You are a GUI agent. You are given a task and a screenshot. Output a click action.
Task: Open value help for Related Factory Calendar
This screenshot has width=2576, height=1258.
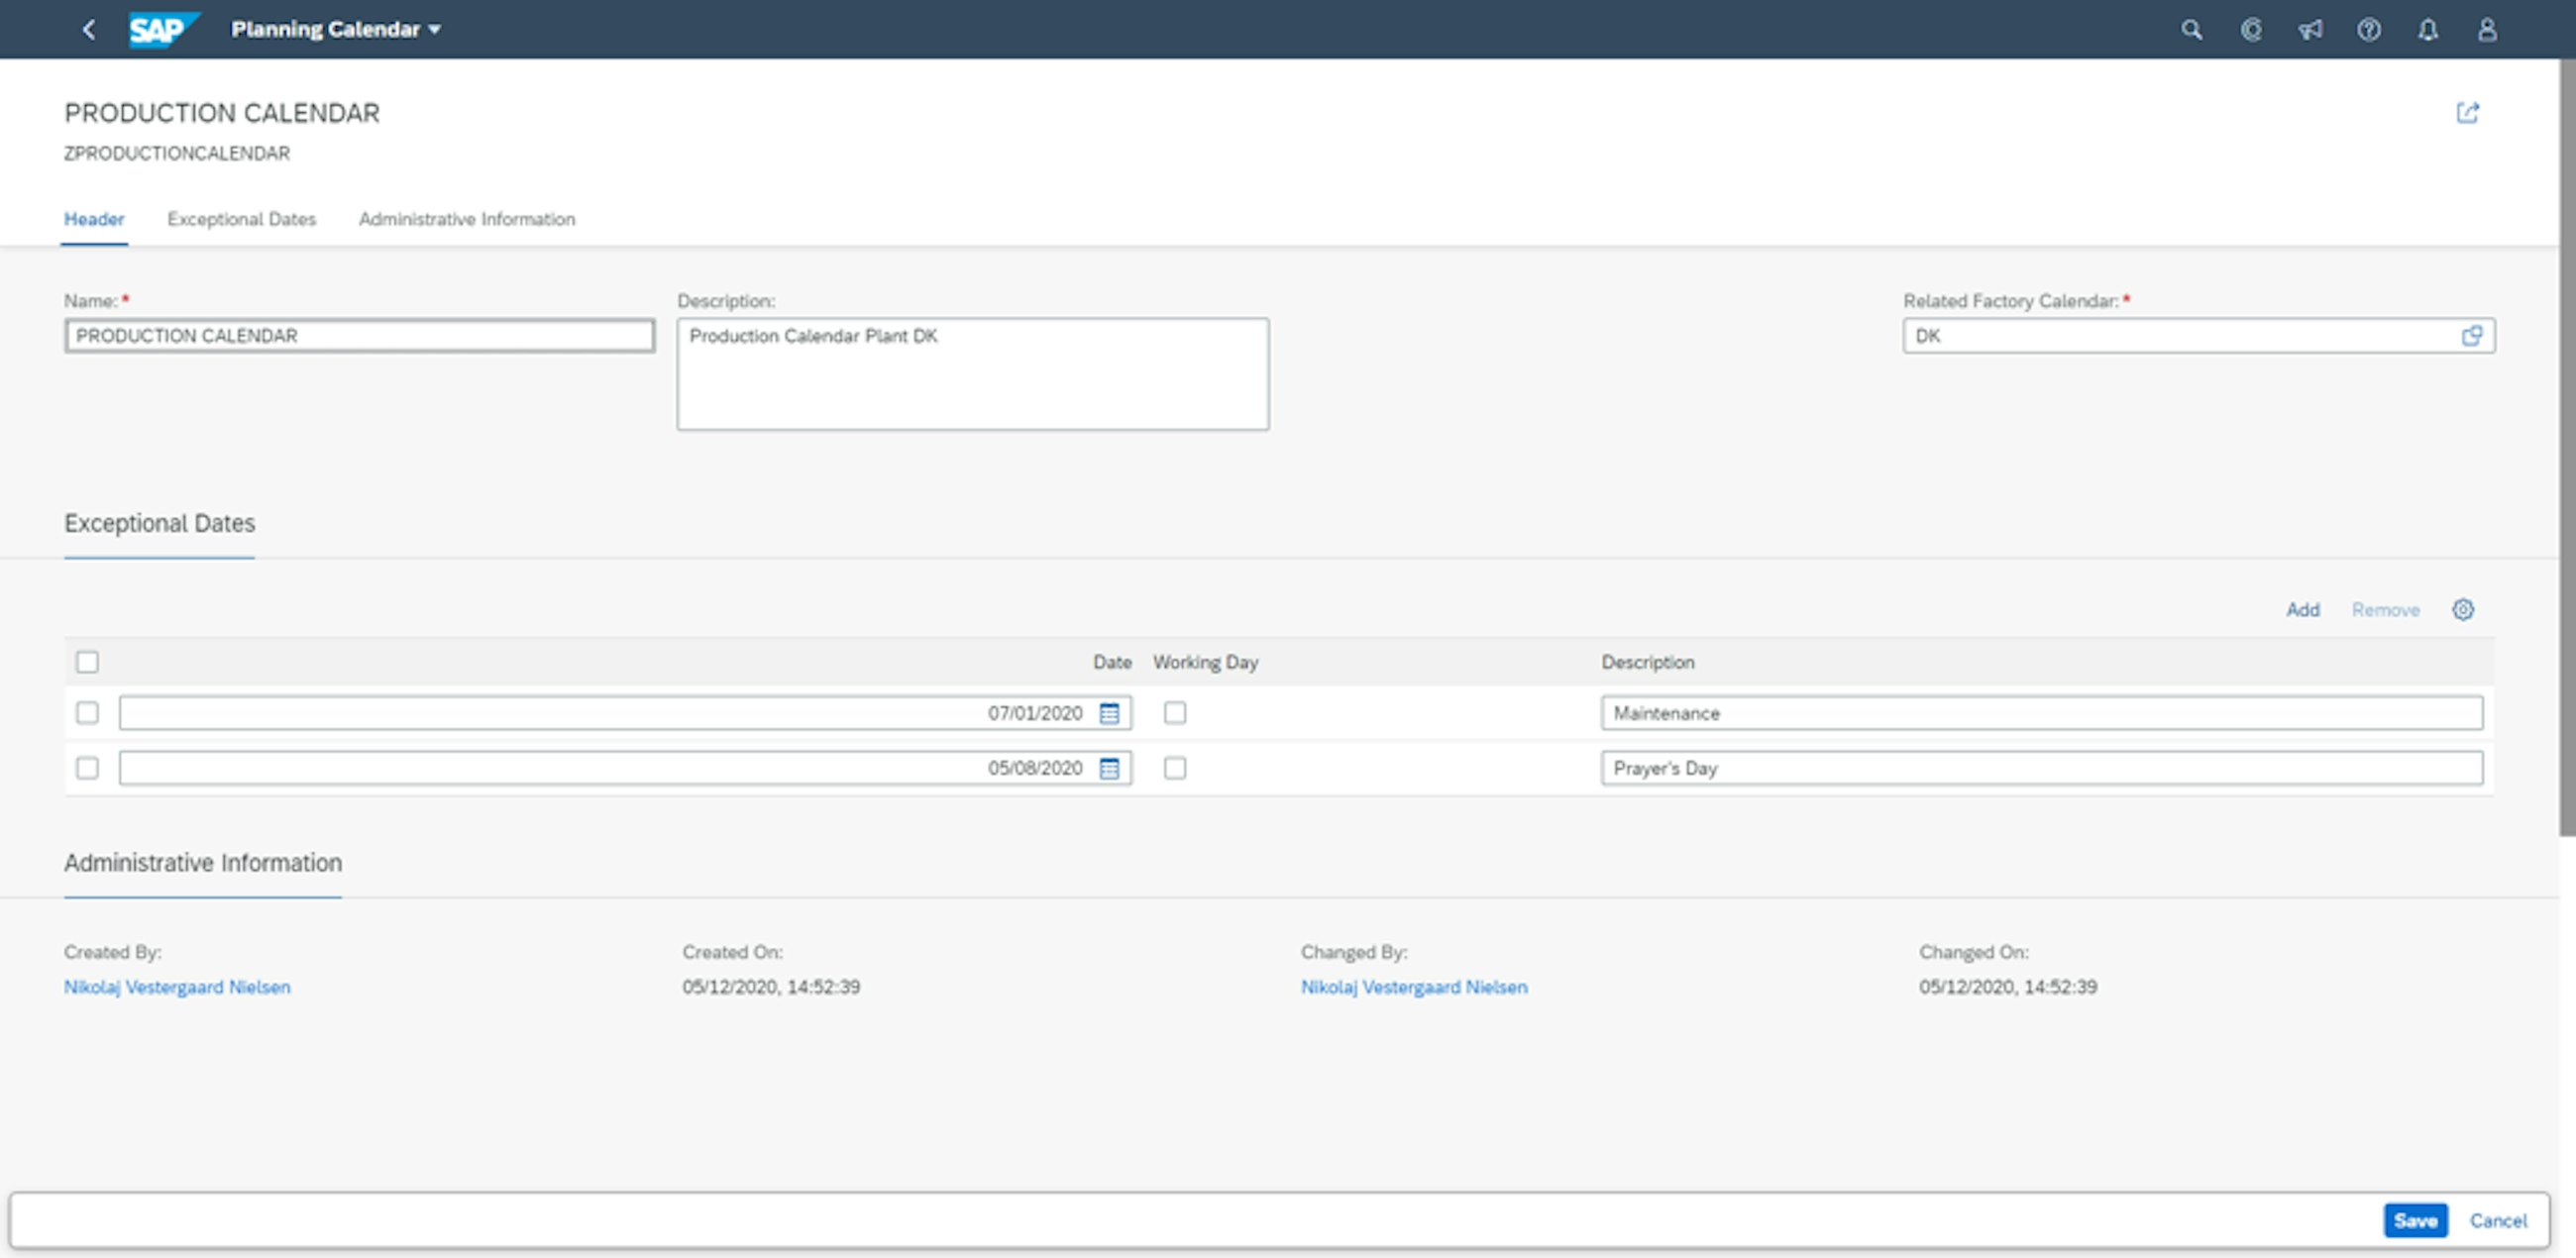(2471, 336)
